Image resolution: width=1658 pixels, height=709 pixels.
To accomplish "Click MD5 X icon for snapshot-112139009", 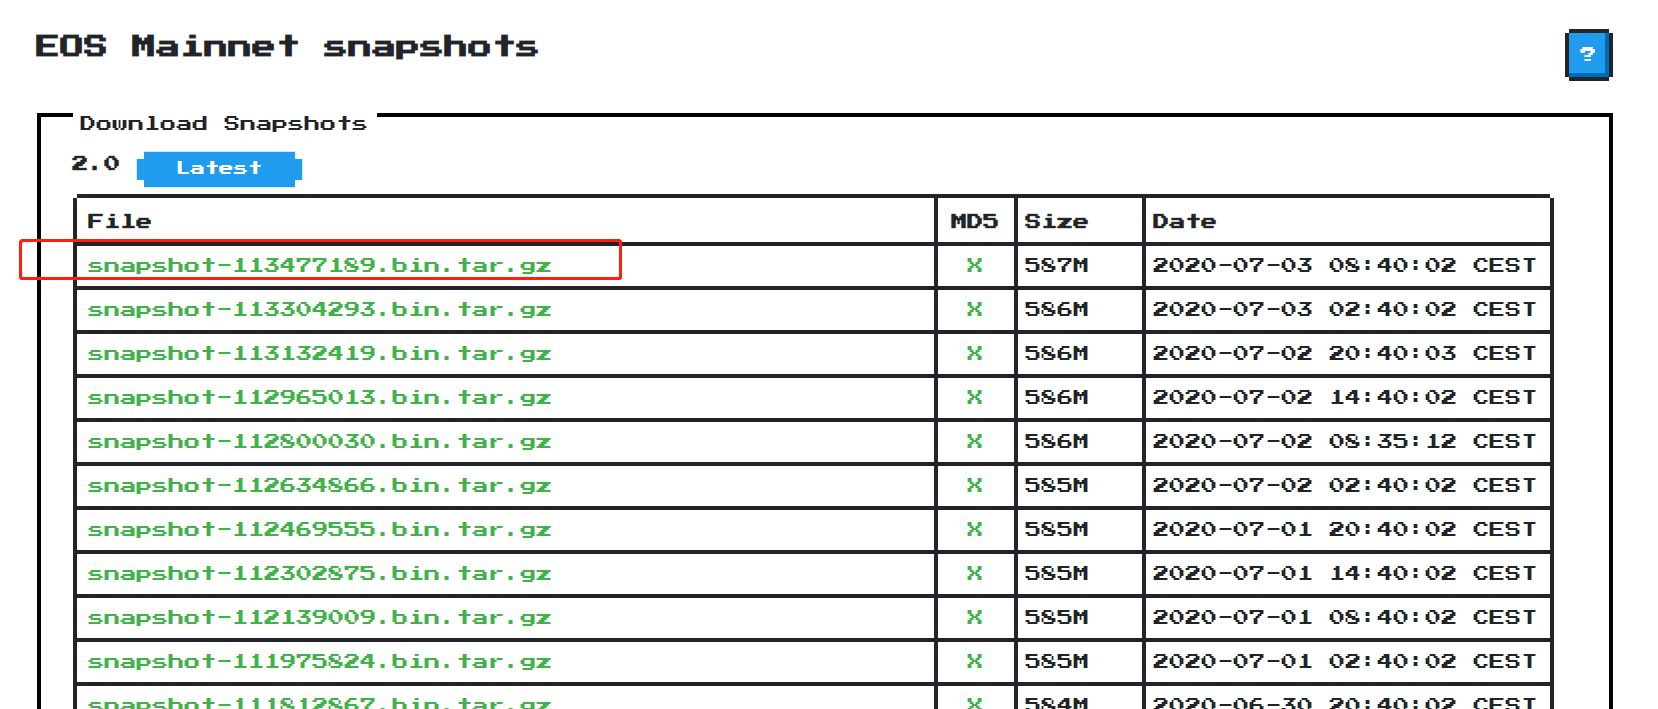I will pyautogui.click(x=974, y=617).
